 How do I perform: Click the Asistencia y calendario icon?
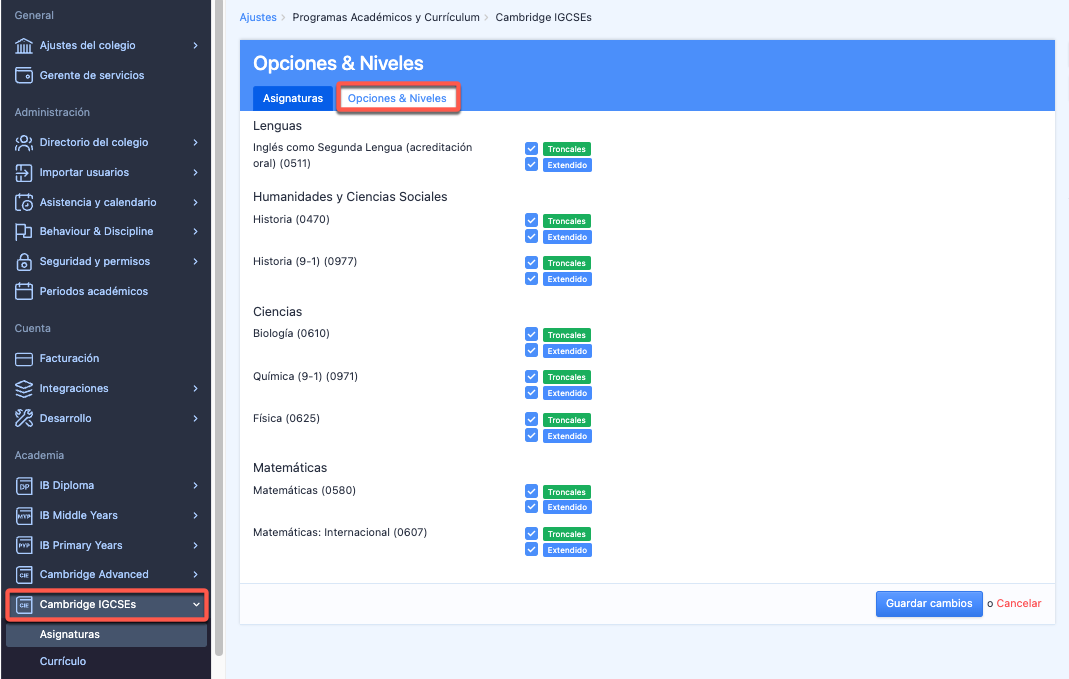click(25, 203)
